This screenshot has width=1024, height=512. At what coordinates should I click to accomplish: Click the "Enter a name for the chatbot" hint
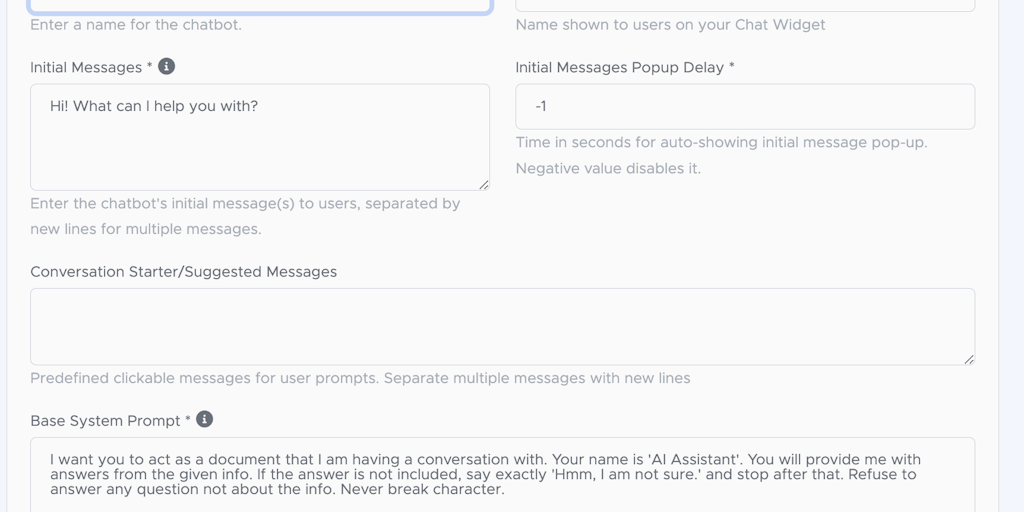click(136, 24)
